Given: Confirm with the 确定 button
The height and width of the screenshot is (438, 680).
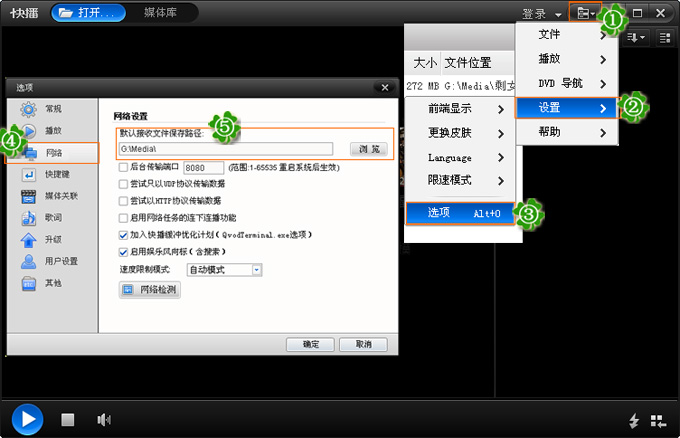Looking at the screenshot, I should [x=310, y=344].
